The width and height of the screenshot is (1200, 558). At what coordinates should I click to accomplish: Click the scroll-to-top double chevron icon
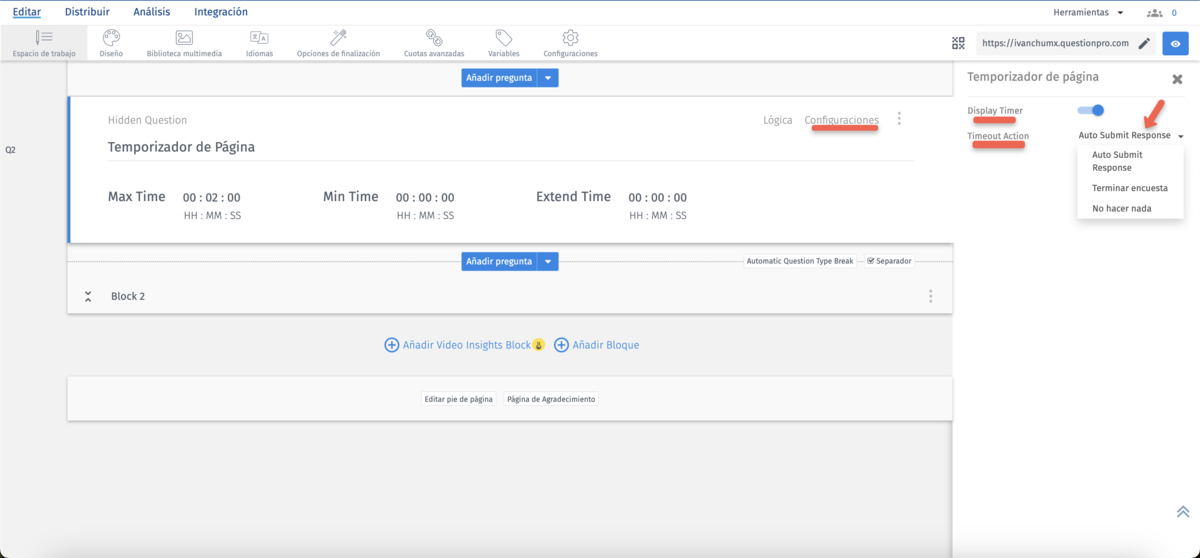pyautogui.click(x=1182, y=511)
